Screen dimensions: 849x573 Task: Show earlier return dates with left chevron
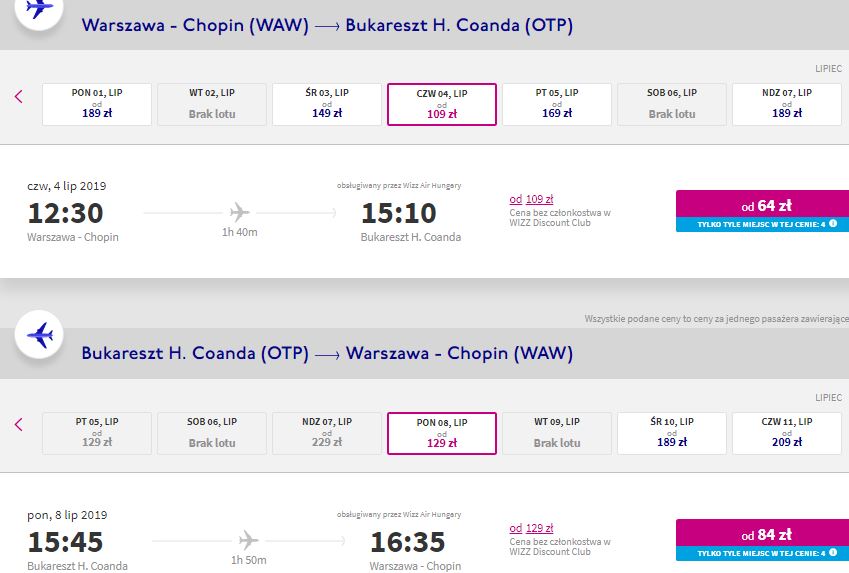pyautogui.click(x=19, y=425)
